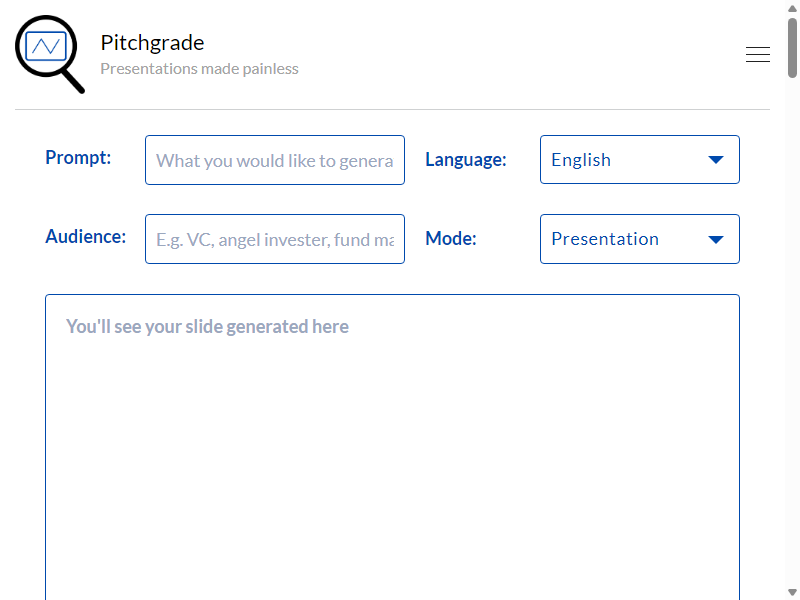
Task: Open the hamburger menu
Action: tap(758, 54)
